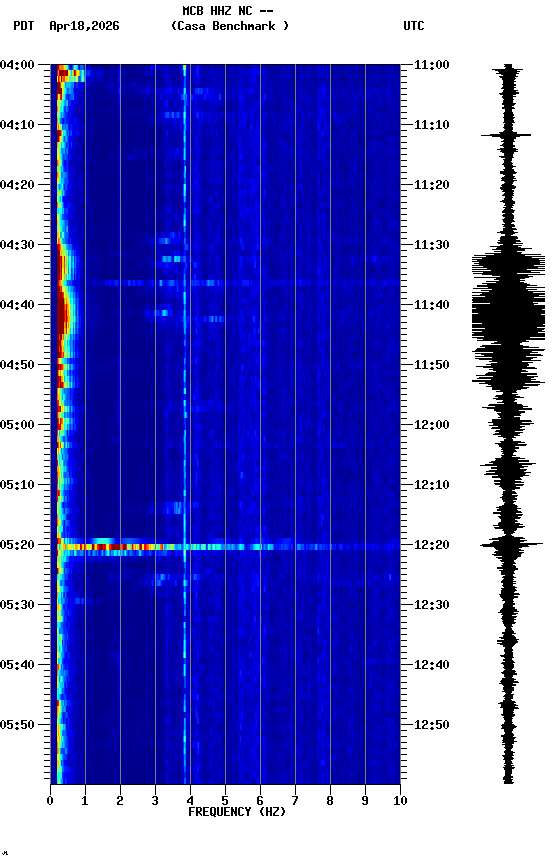Image resolution: width=552 pixels, height=864 pixels.
Task: Click the station title MCB HHZ NC --
Action: (228, 11)
